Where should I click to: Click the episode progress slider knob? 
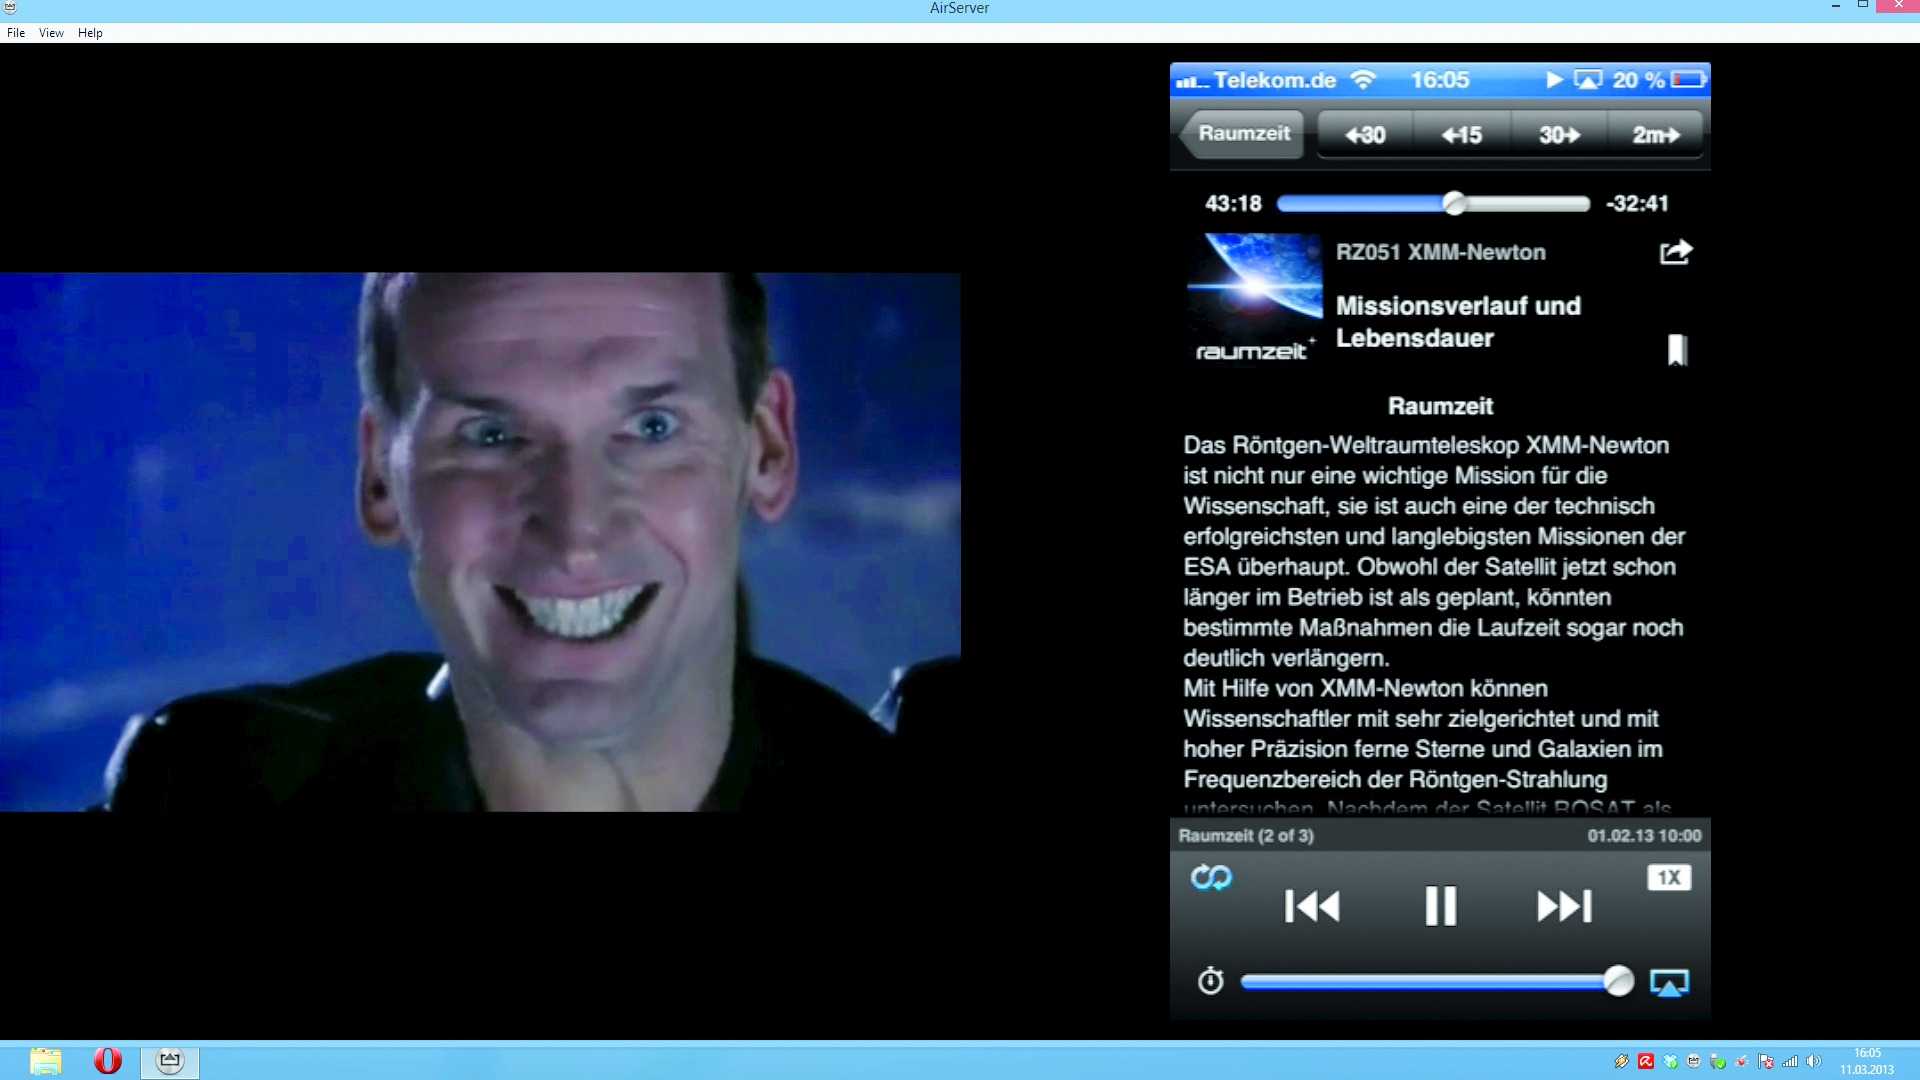[x=1455, y=203]
